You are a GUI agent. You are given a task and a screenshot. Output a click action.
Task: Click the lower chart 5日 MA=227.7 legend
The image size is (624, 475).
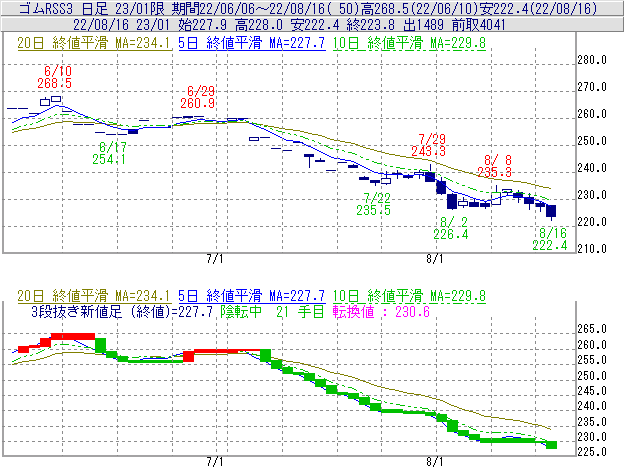tap(252, 296)
